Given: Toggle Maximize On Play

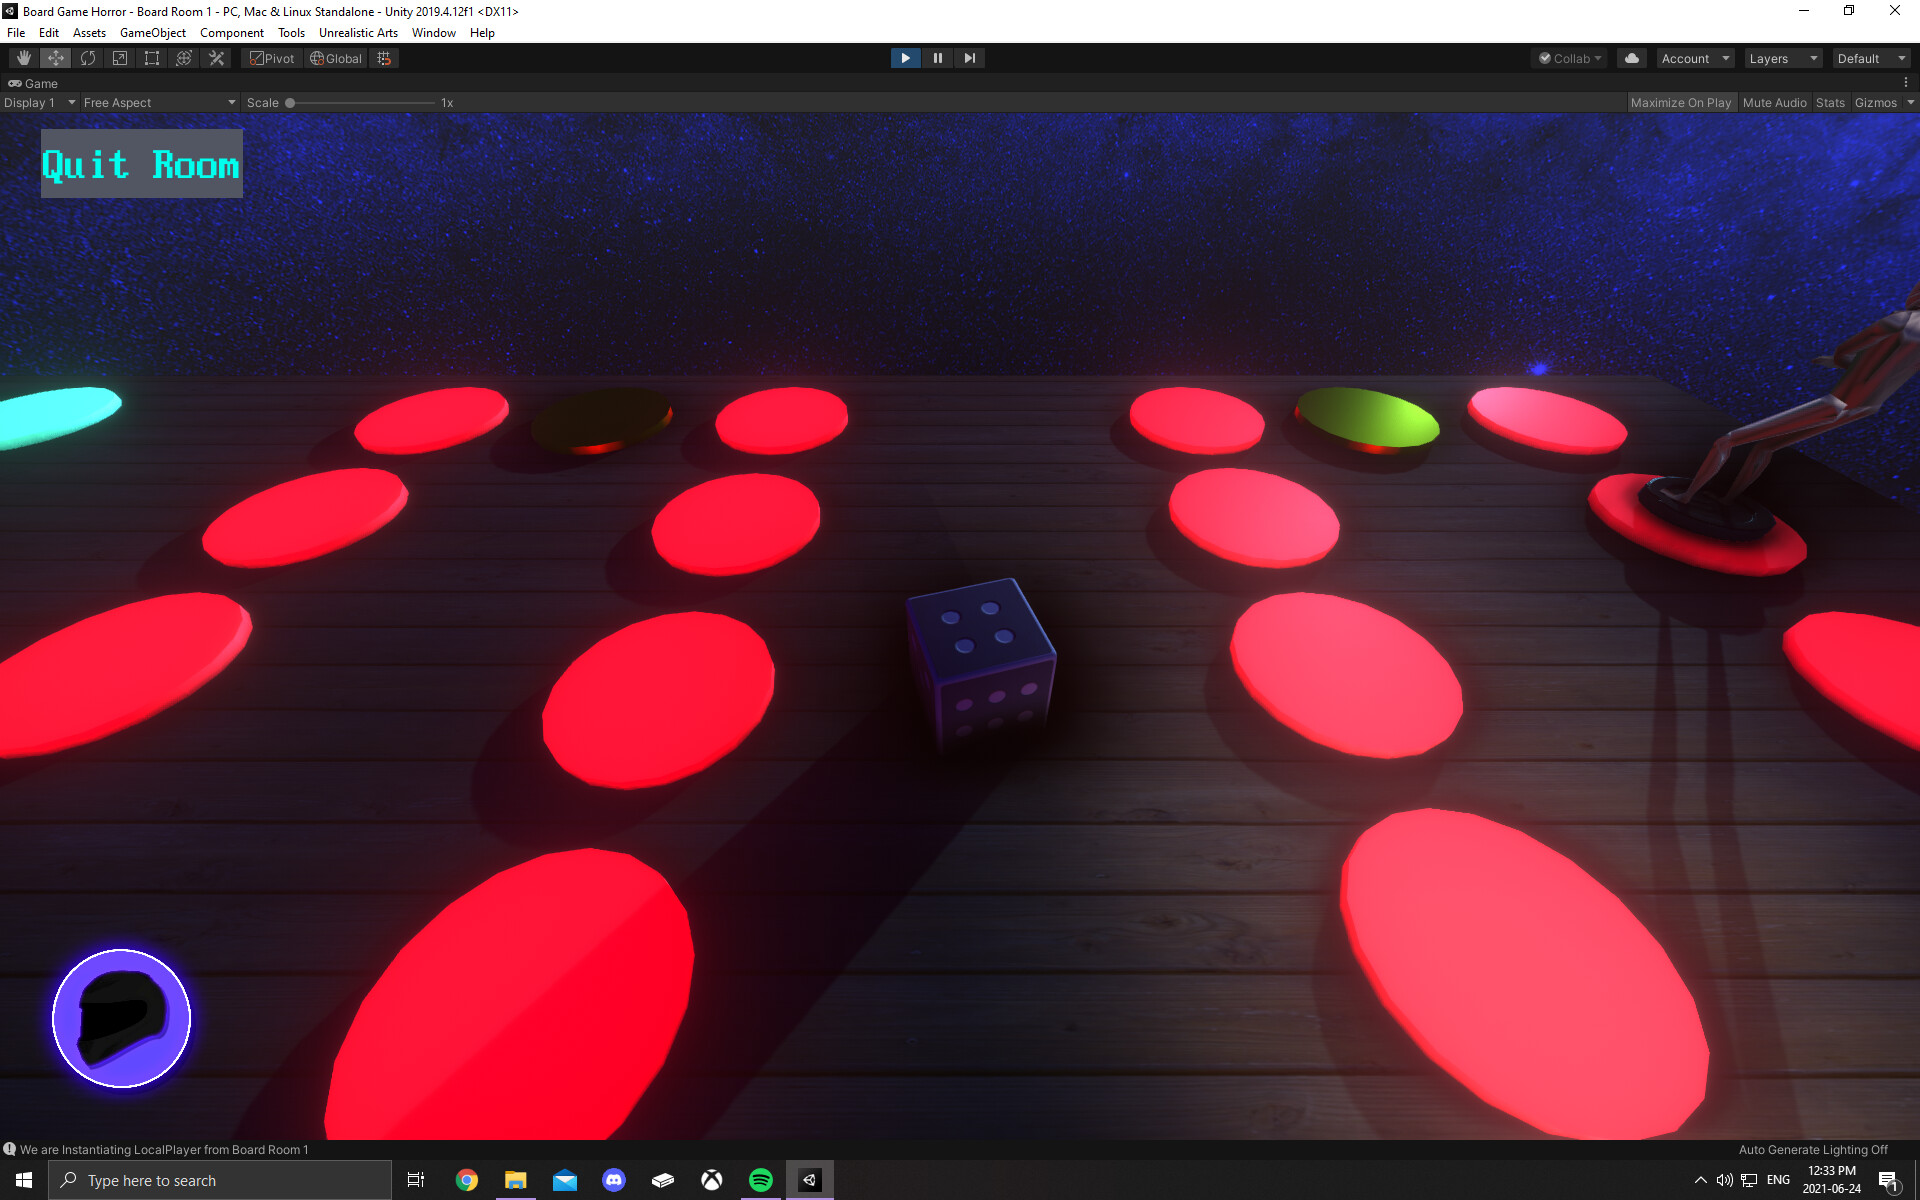Looking at the screenshot, I should (1680, 102).
